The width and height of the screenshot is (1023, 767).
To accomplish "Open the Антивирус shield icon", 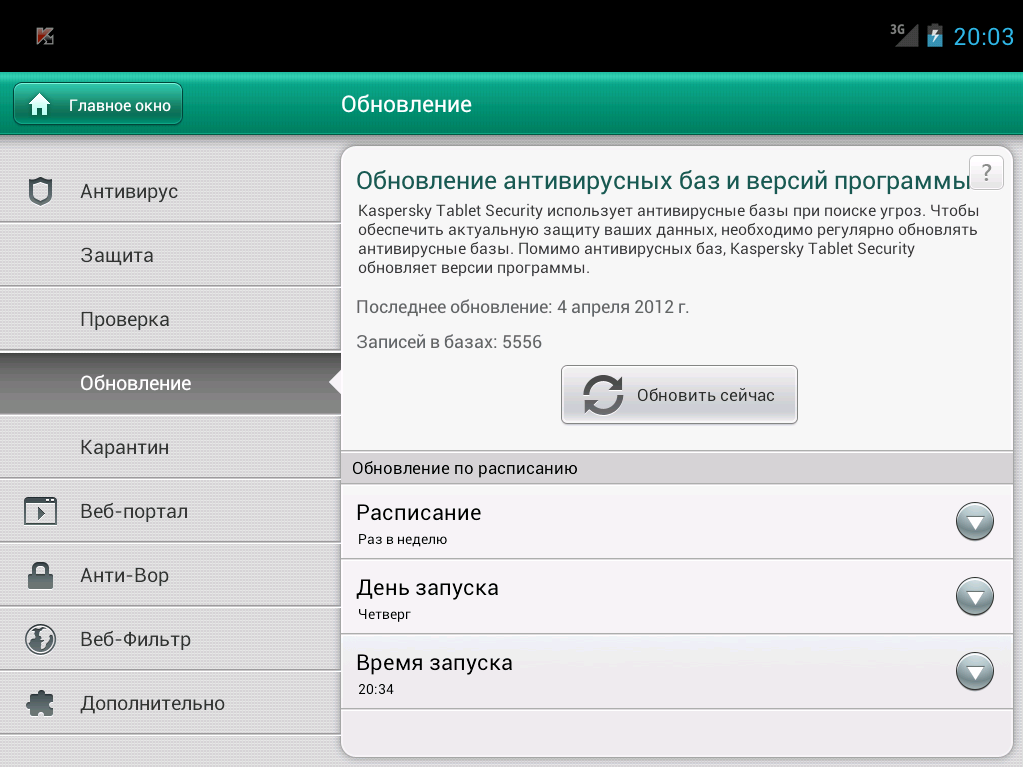I will [x=40, y=191].
